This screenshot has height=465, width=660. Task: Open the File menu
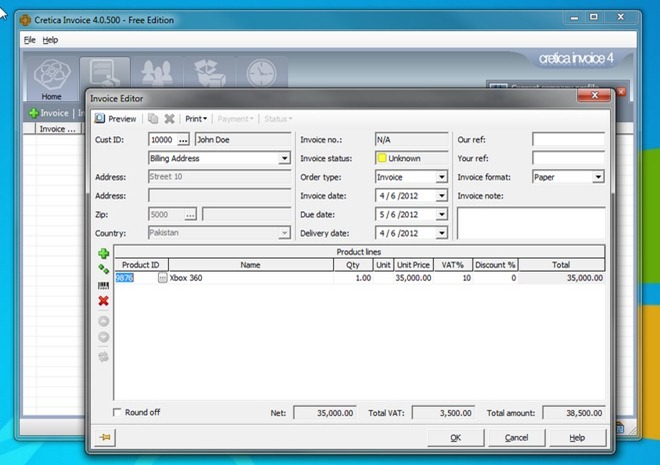tap(29, 40)
